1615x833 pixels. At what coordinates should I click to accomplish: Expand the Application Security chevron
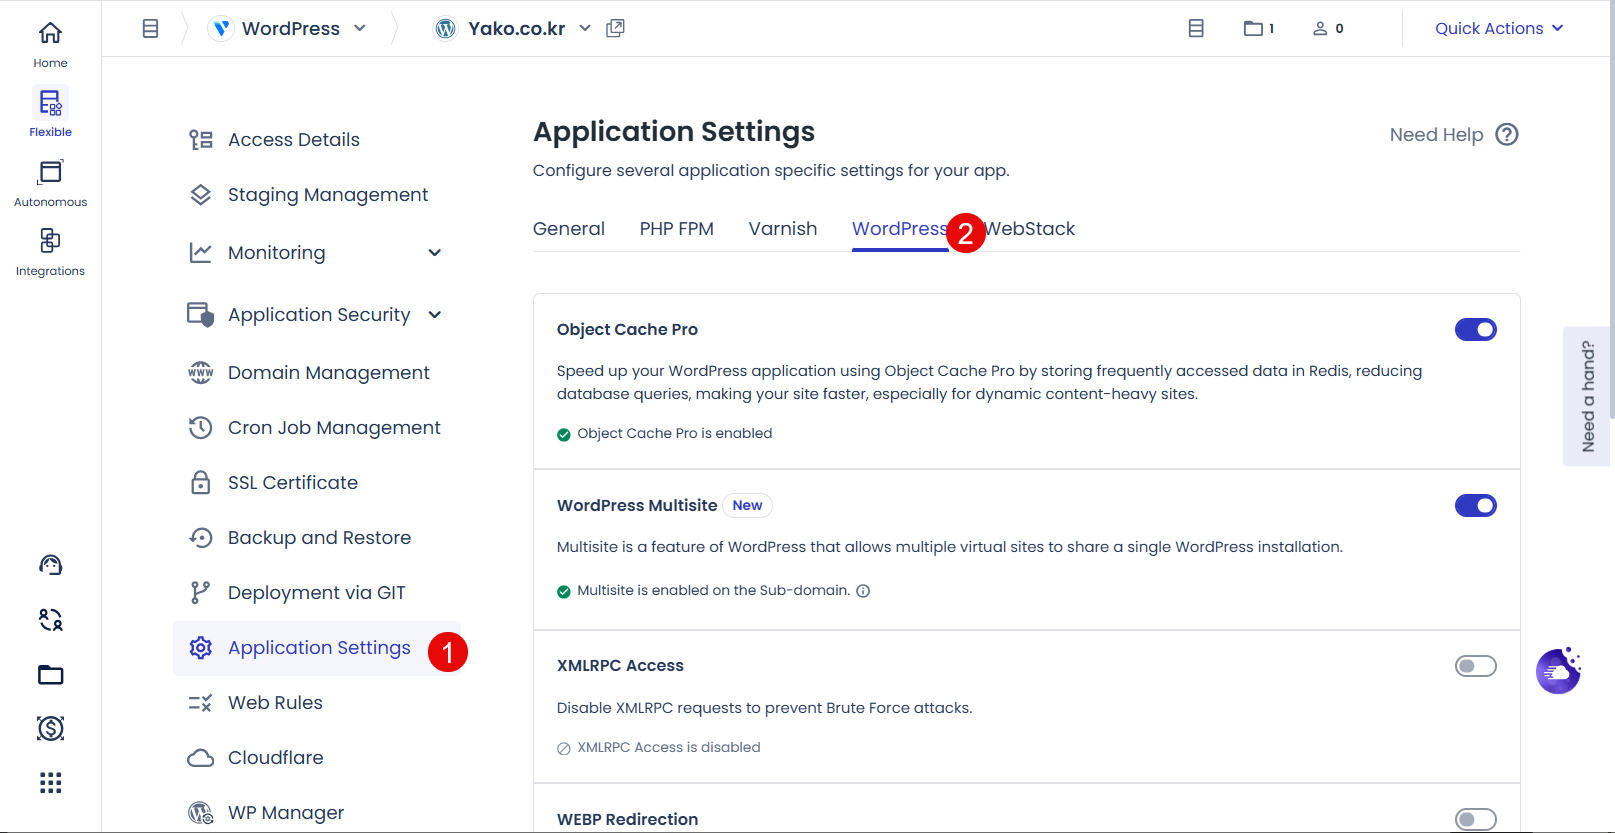[x=435, y=315]
